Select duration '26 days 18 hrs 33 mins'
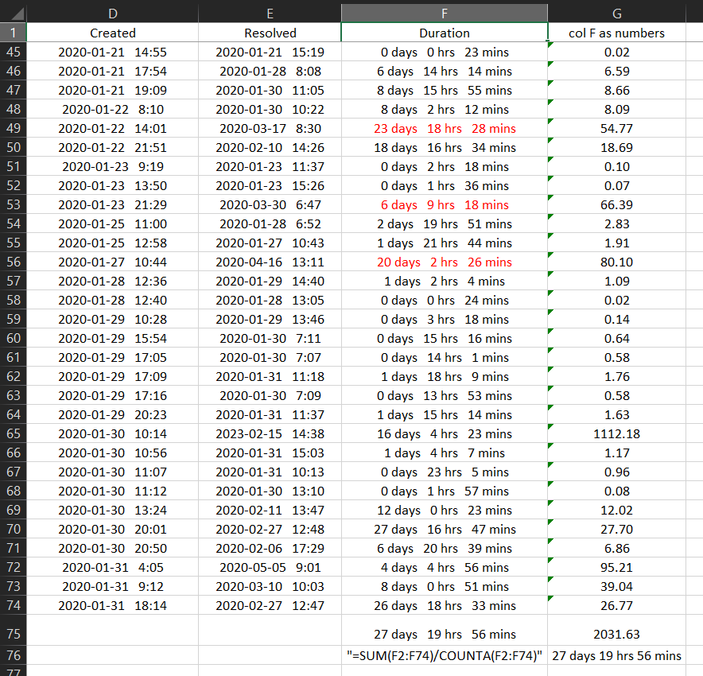The image size is (703, 676). (x=444, y=605)
